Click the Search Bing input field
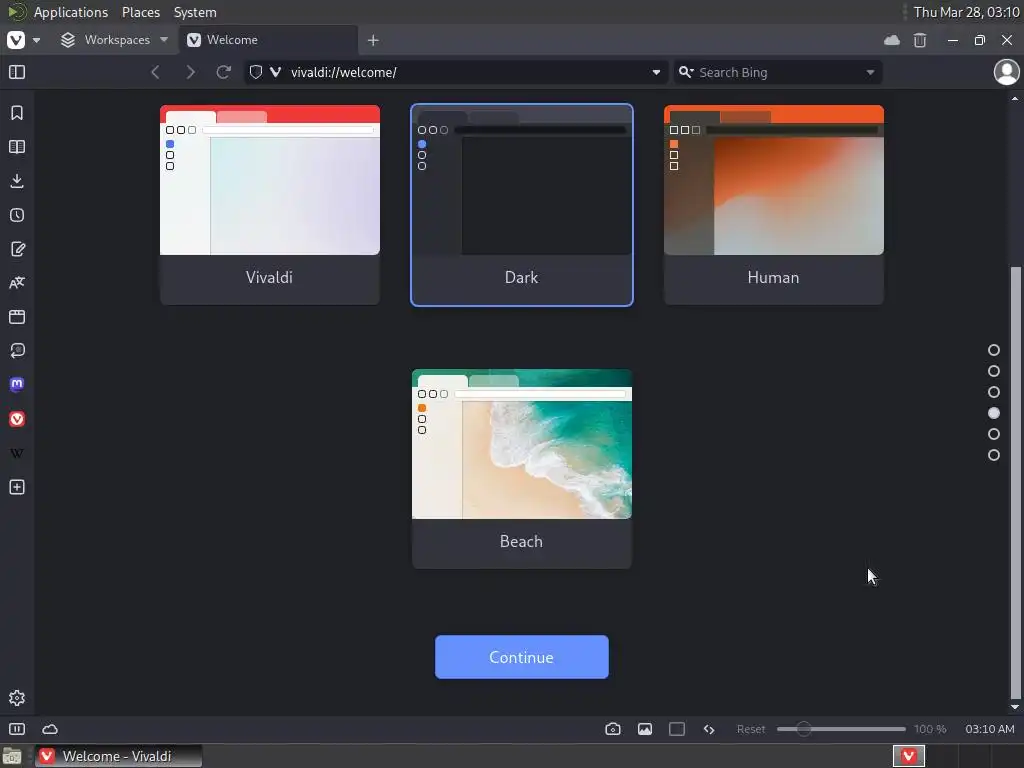 [777, 72]
